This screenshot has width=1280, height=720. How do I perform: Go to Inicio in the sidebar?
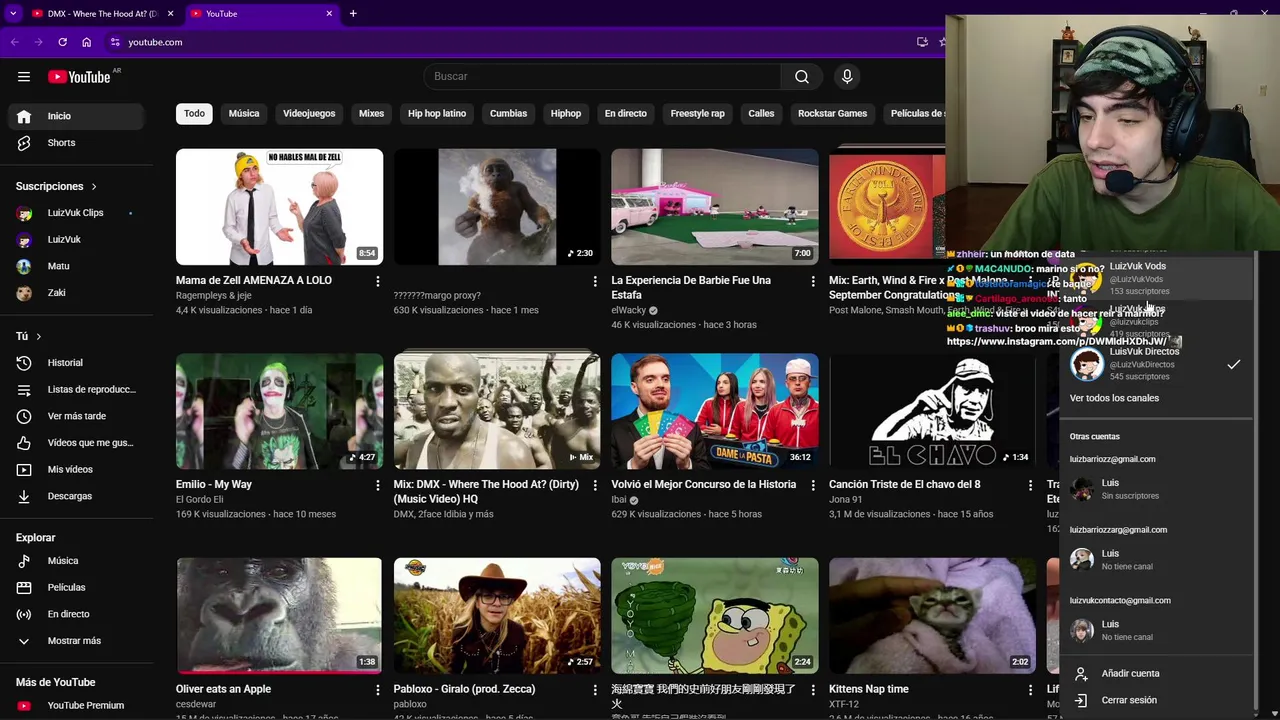(x=76, y=116)
